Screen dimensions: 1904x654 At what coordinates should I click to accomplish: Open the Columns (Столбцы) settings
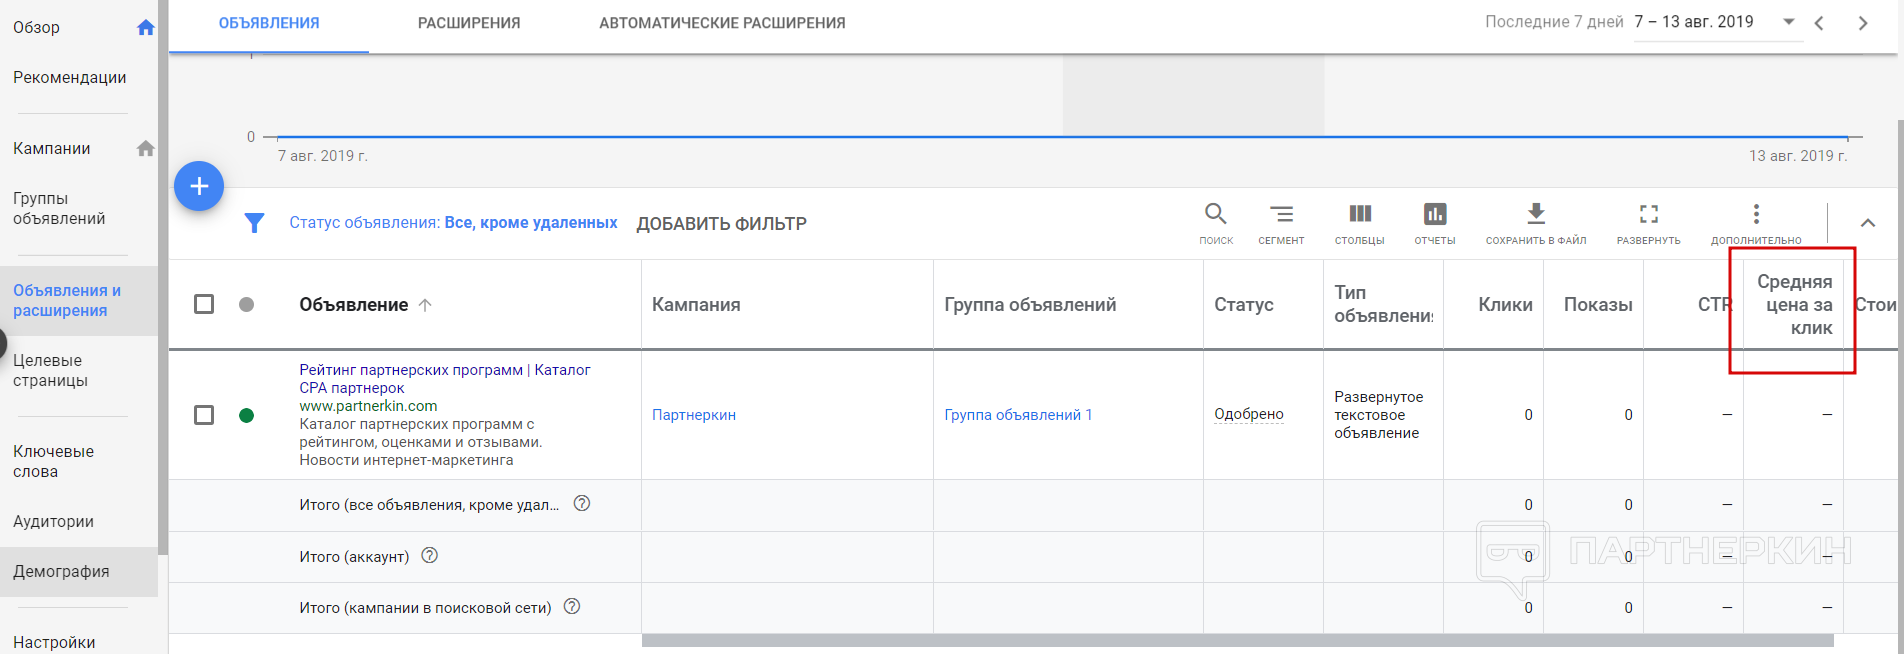point(1359,215)
